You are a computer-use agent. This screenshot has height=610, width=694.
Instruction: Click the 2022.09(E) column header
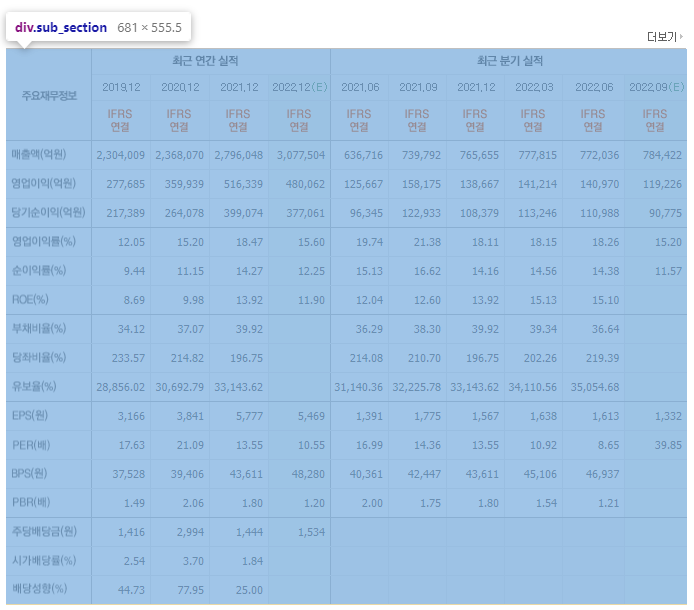pyautogui.click(x=657, y=87)
